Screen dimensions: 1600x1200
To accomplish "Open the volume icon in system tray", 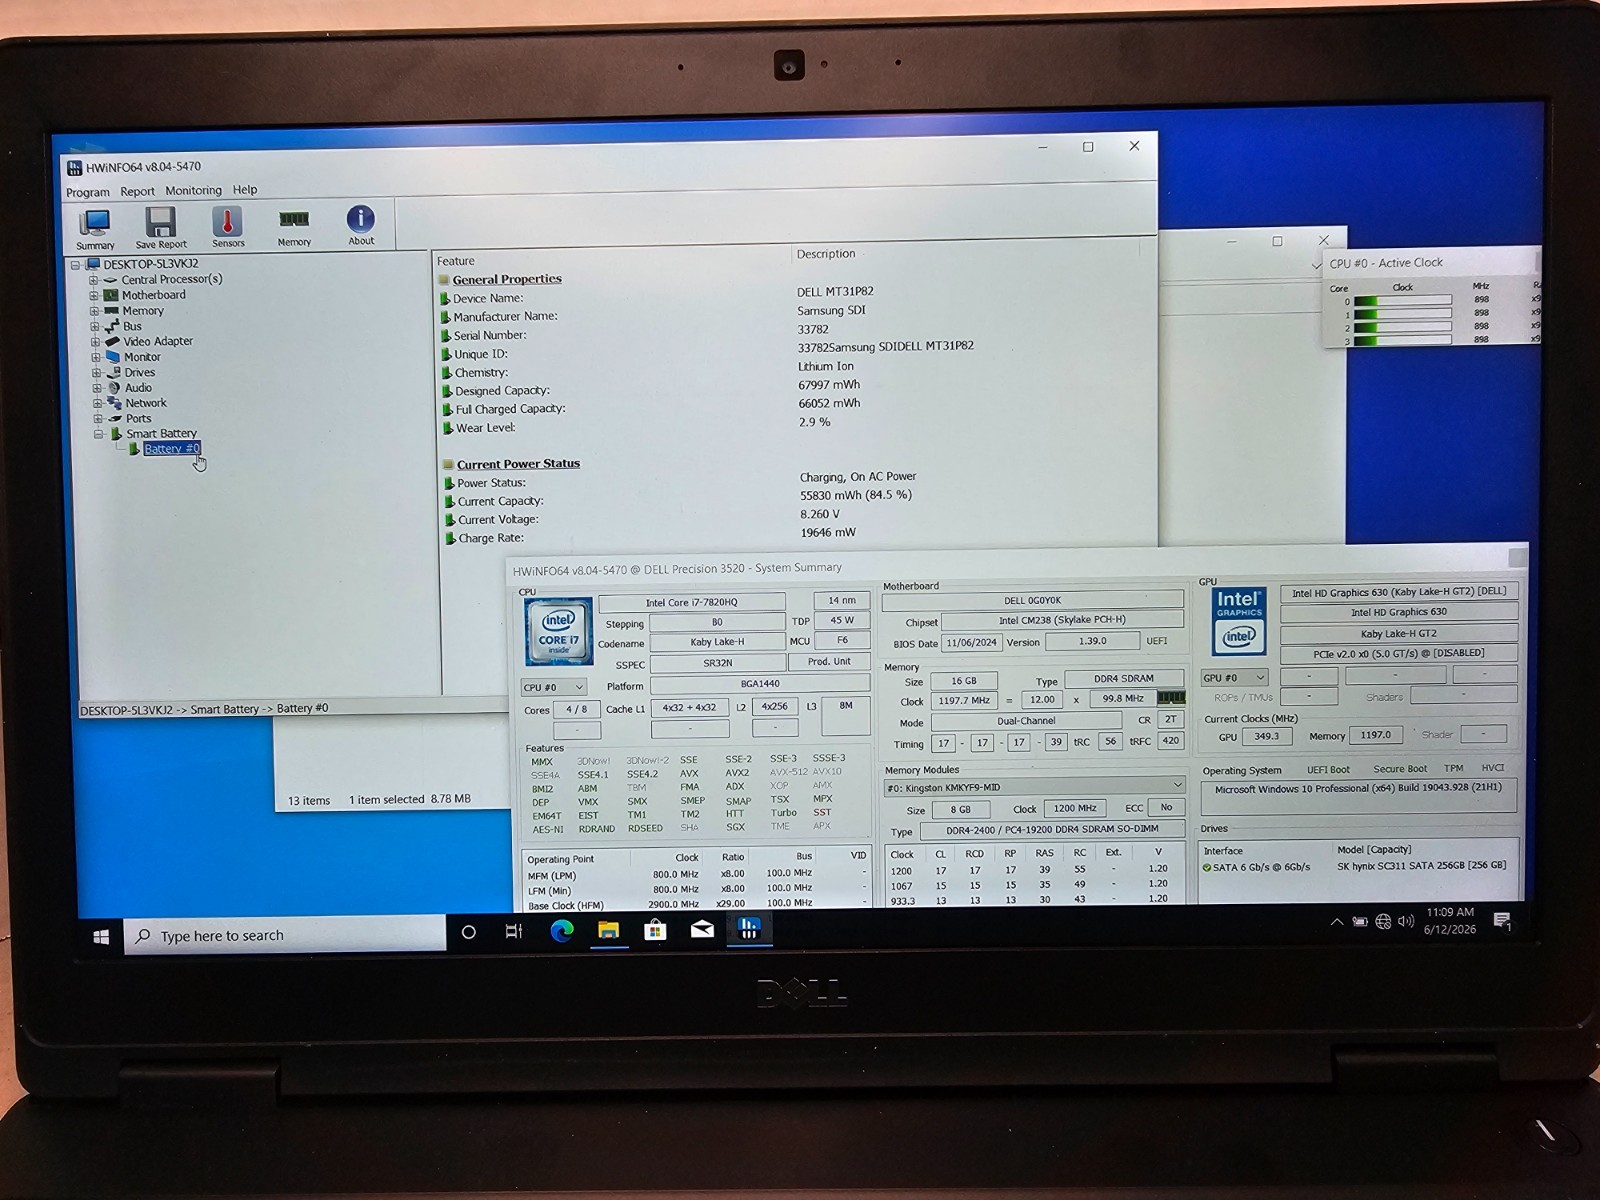I will pos(1406,921).
